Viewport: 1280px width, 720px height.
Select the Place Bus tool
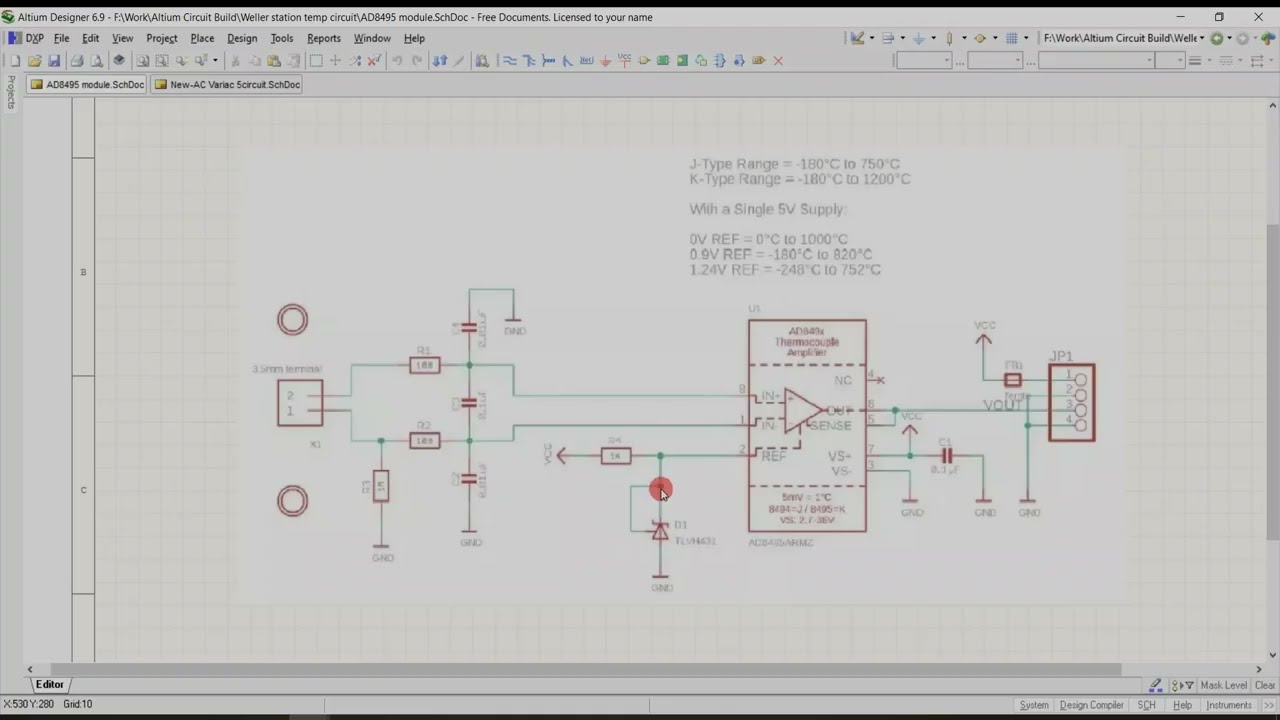click(529, 61)
